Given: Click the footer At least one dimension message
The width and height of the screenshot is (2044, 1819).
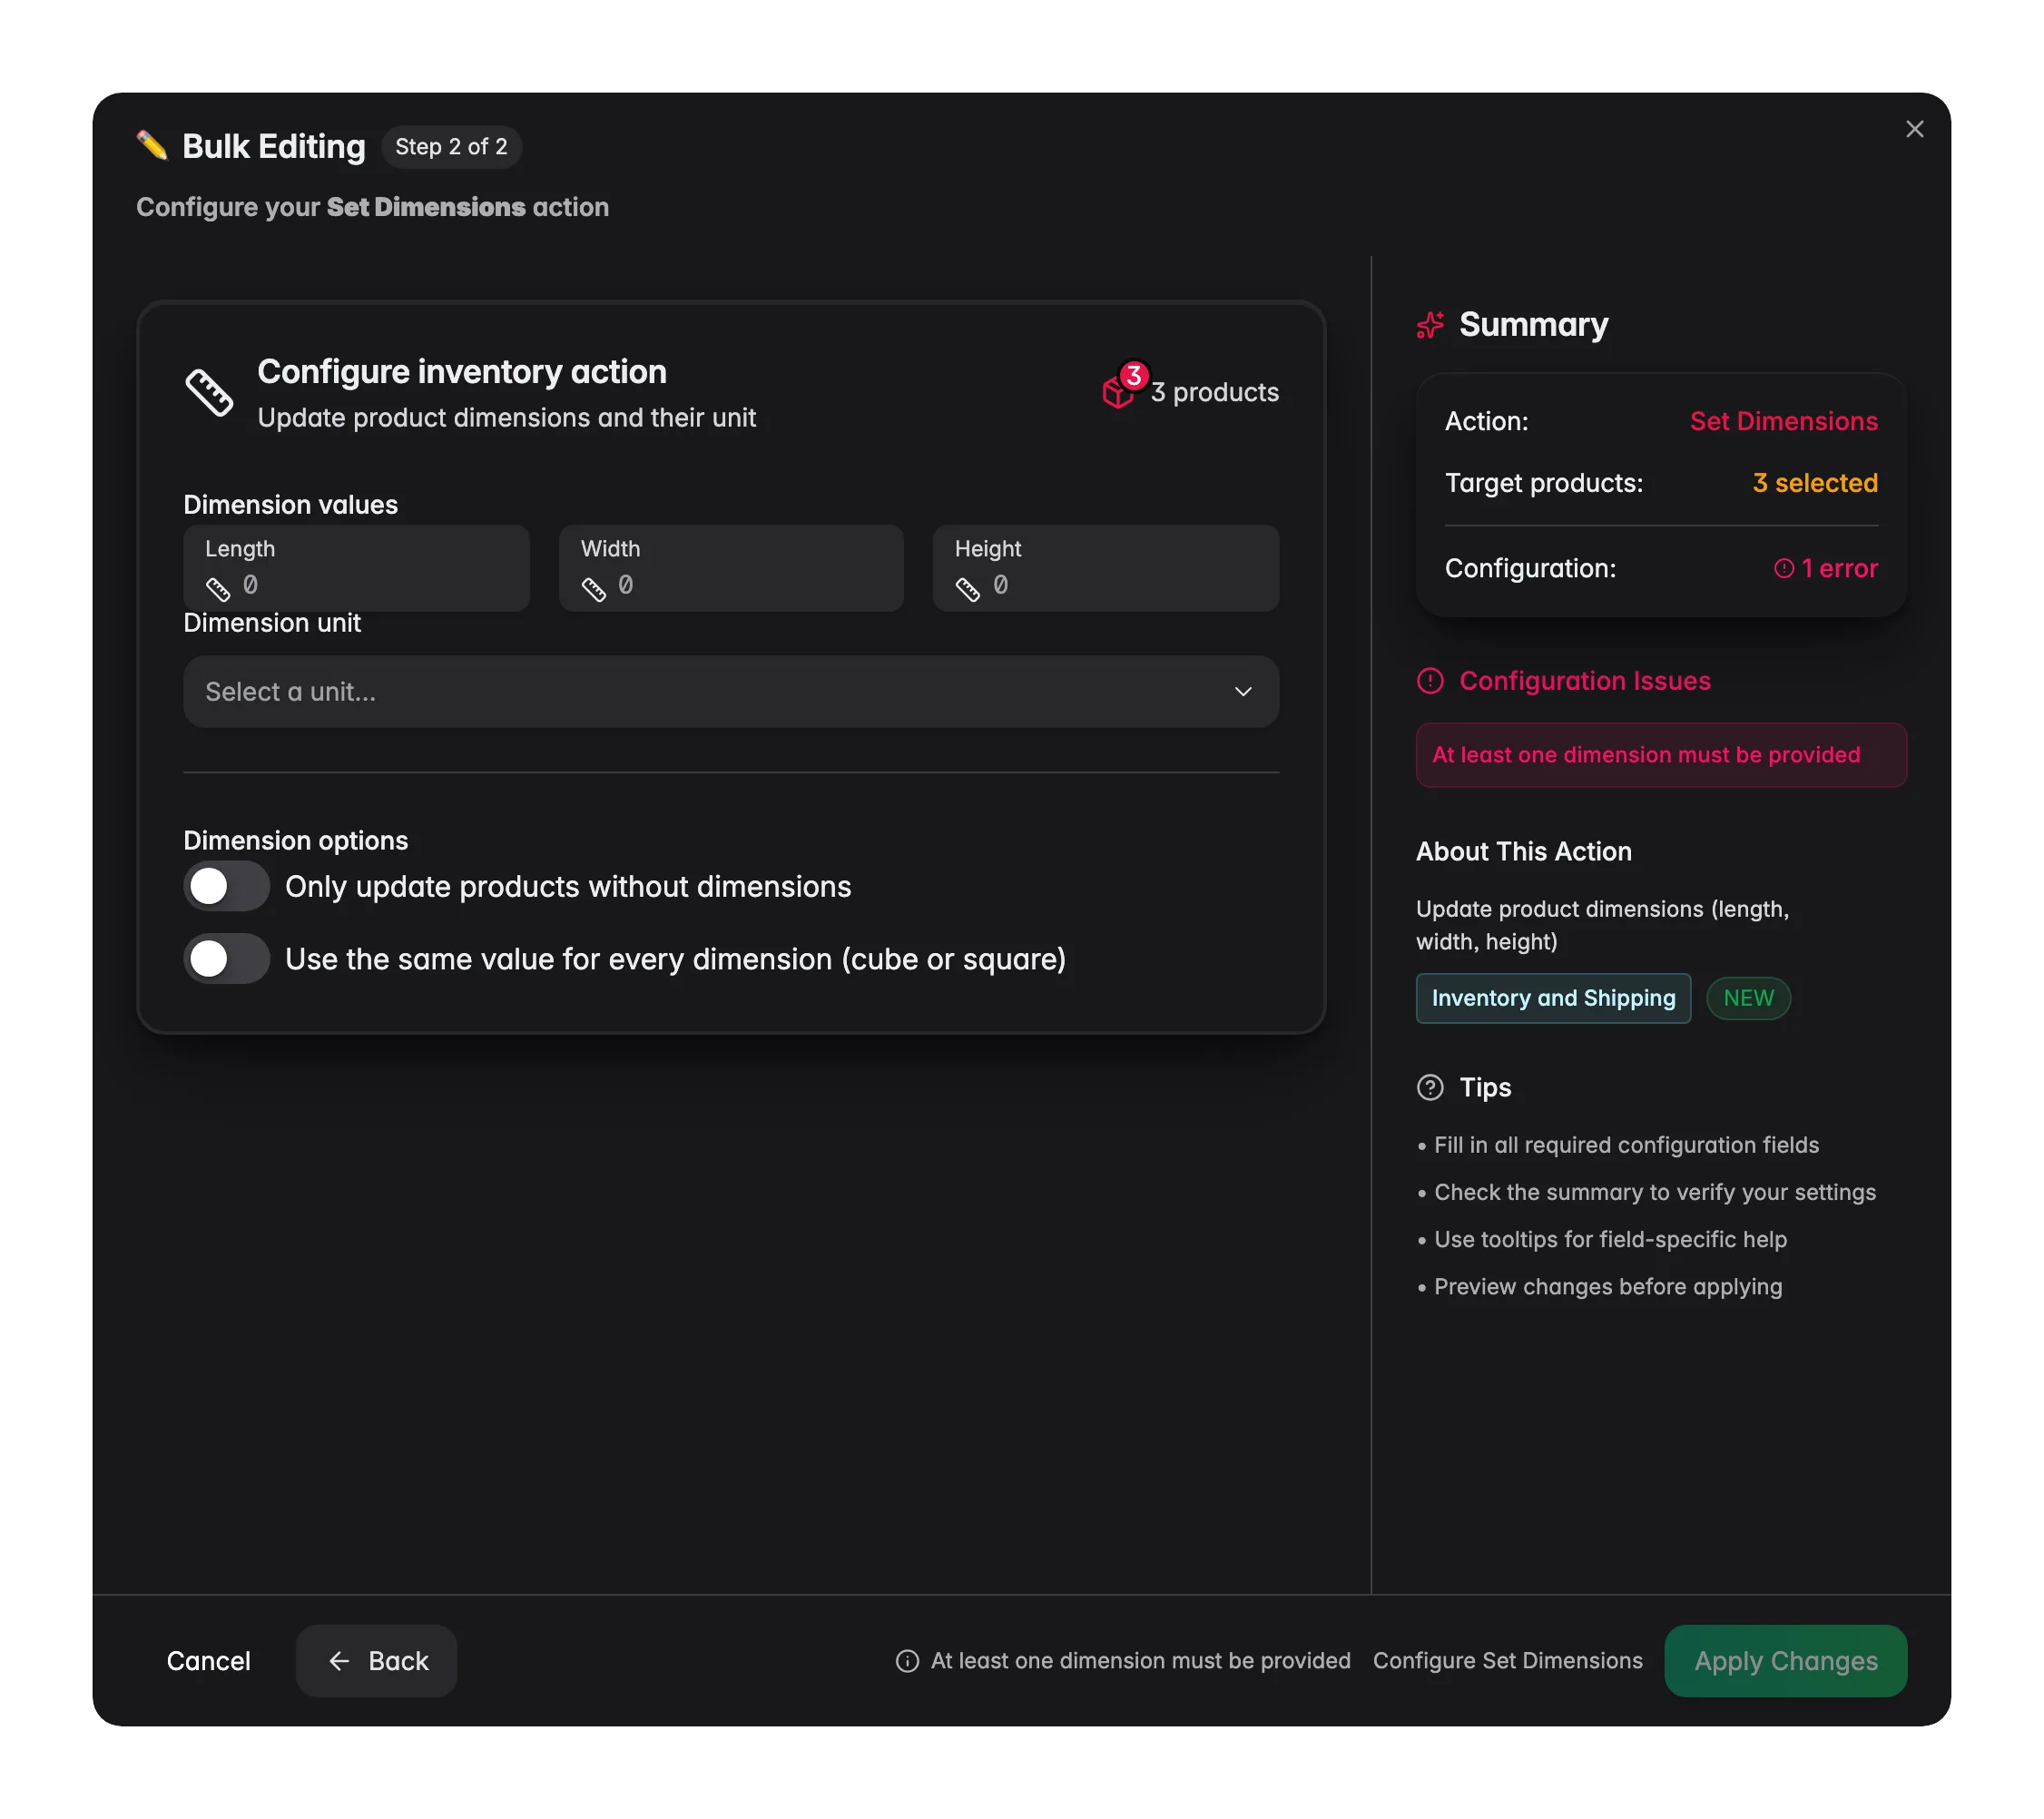Looking at the screenshot, I should [x=1140, y=1661].
